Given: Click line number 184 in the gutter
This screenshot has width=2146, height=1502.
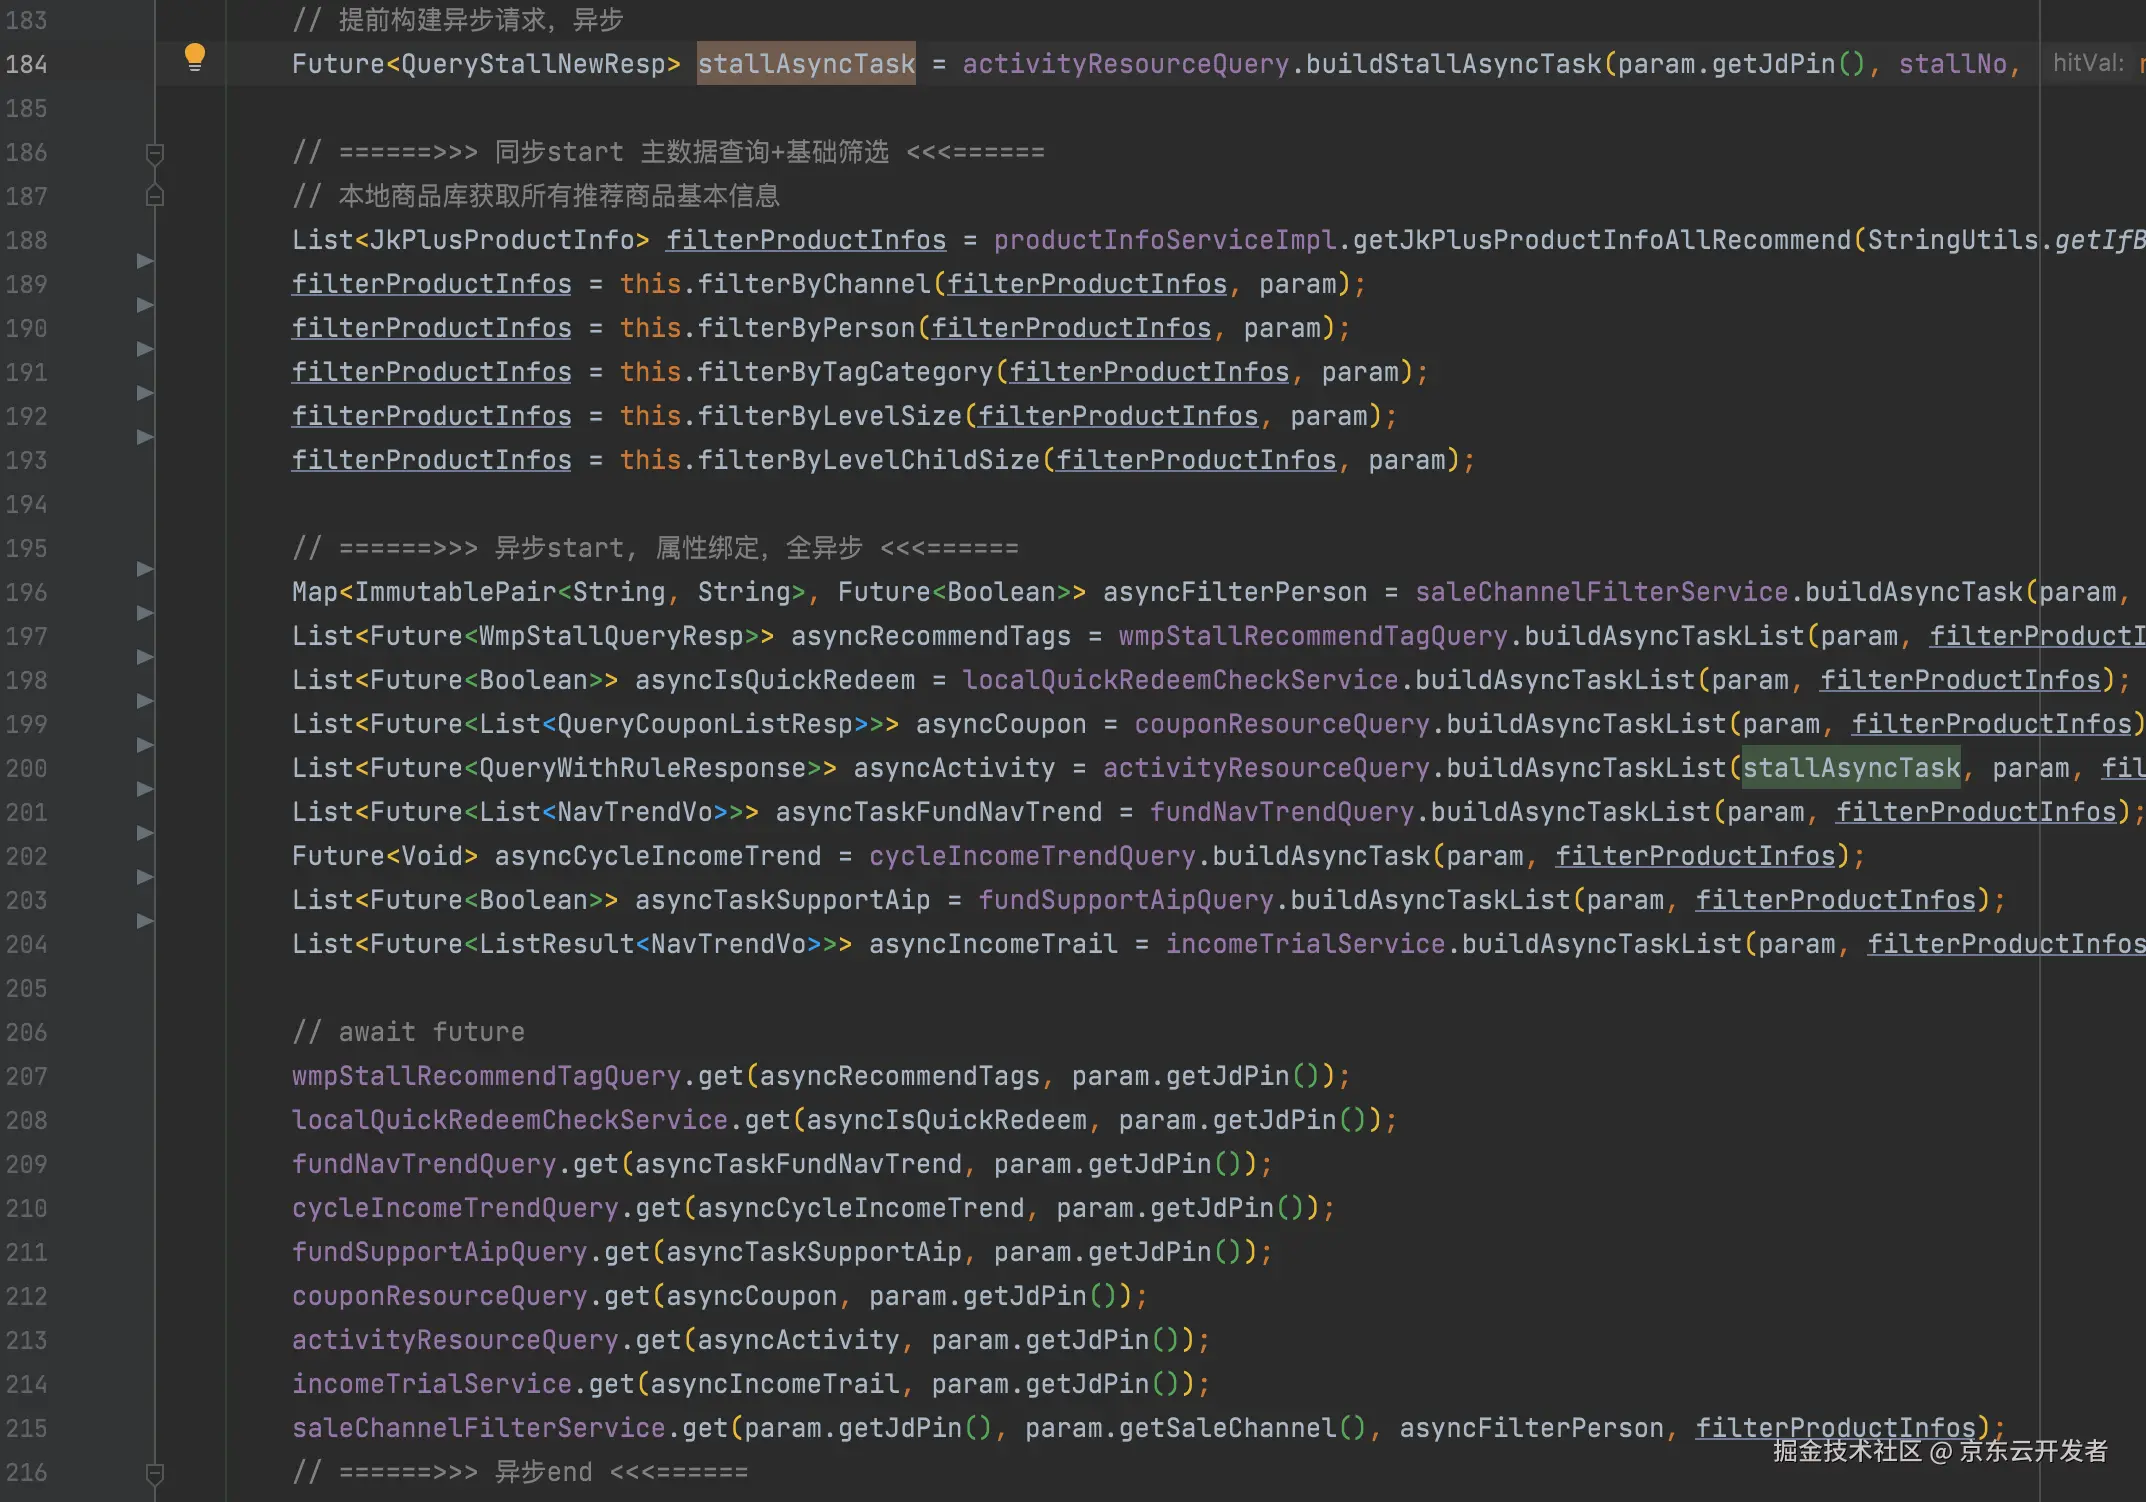Looking at the screenshot, I should 27,64.
